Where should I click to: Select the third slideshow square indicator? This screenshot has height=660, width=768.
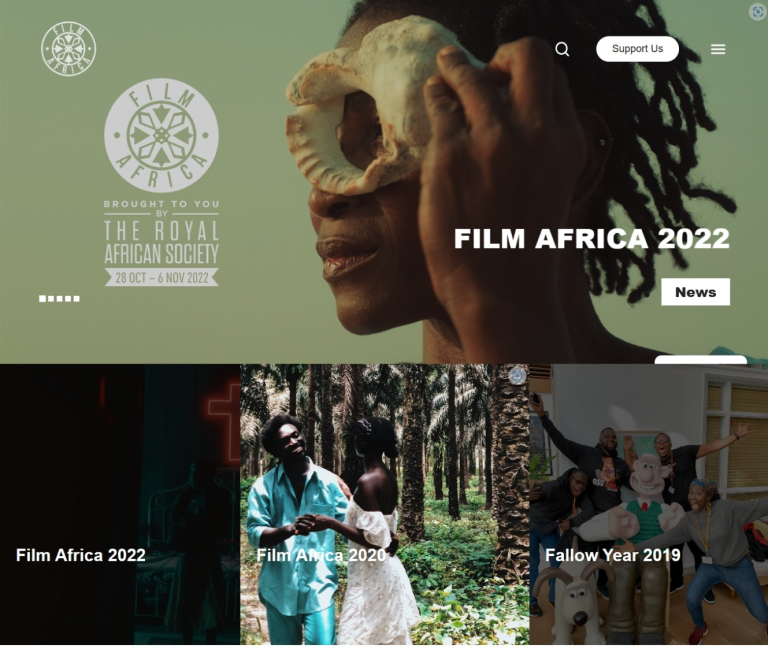(59, 299)
